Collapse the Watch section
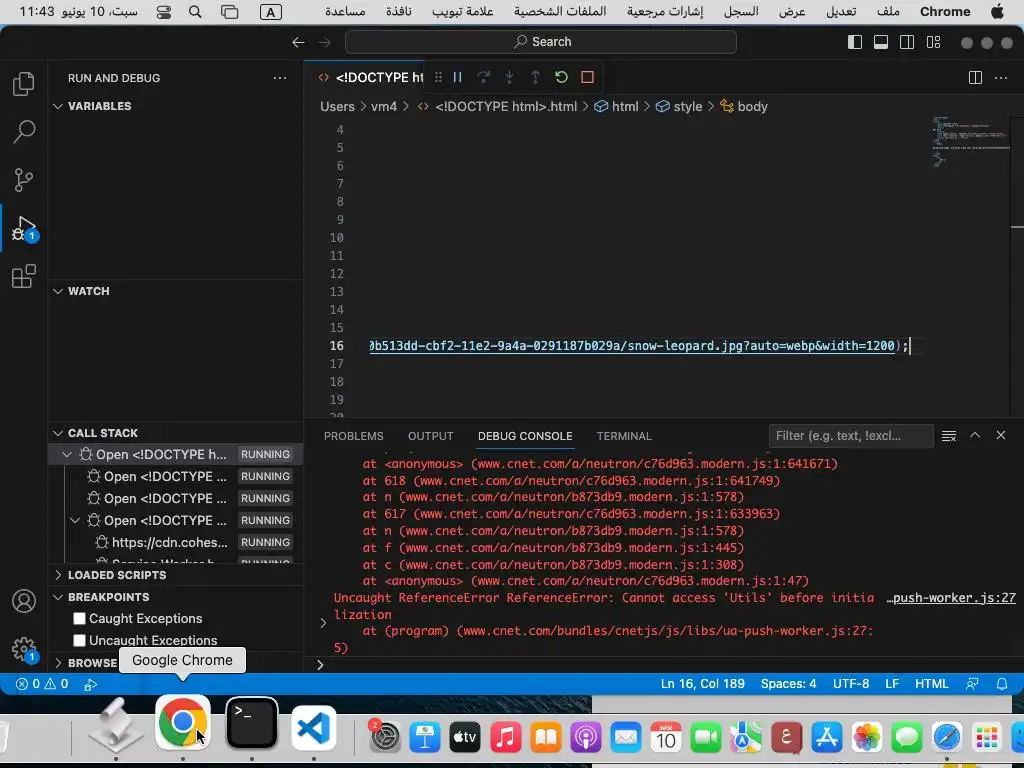The height and width of the screenshot is (768, 1024). (x=58, y=291)
